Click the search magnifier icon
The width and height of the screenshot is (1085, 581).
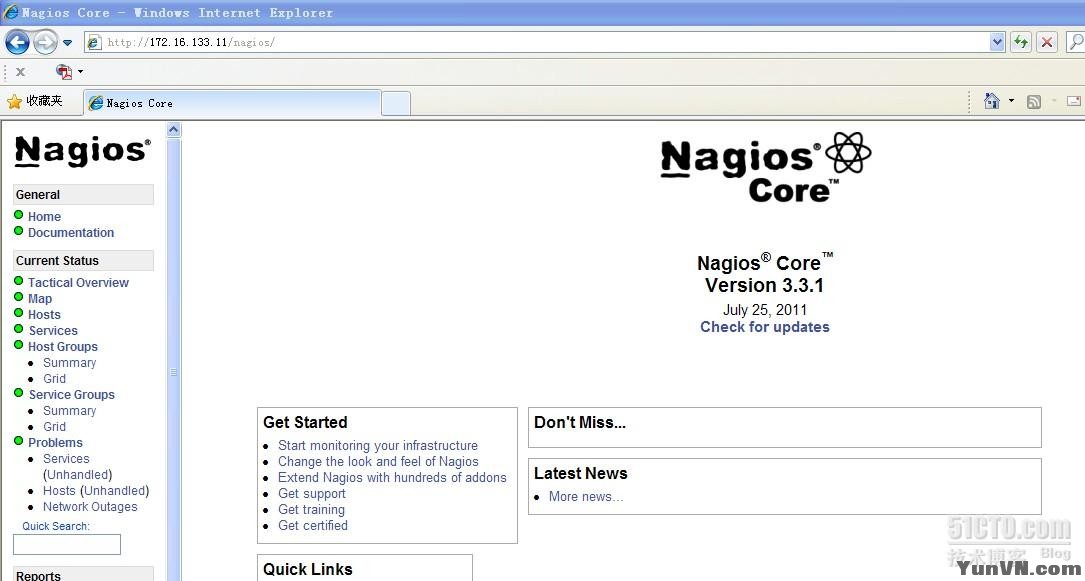(1077, 42)
